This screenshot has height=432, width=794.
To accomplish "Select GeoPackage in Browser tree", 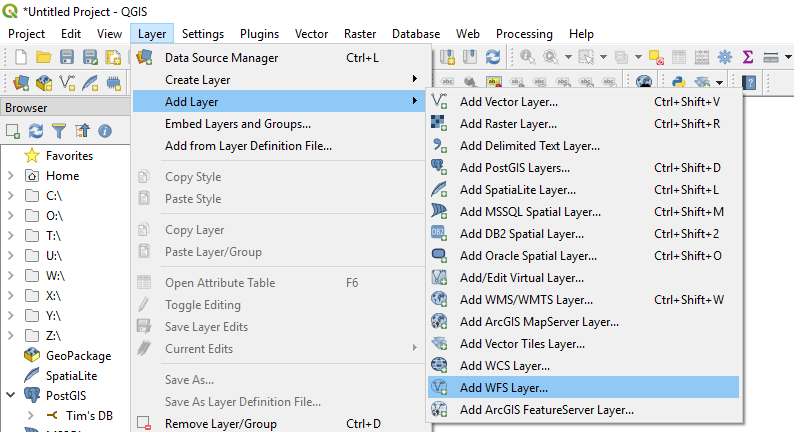I will point(78,356).
